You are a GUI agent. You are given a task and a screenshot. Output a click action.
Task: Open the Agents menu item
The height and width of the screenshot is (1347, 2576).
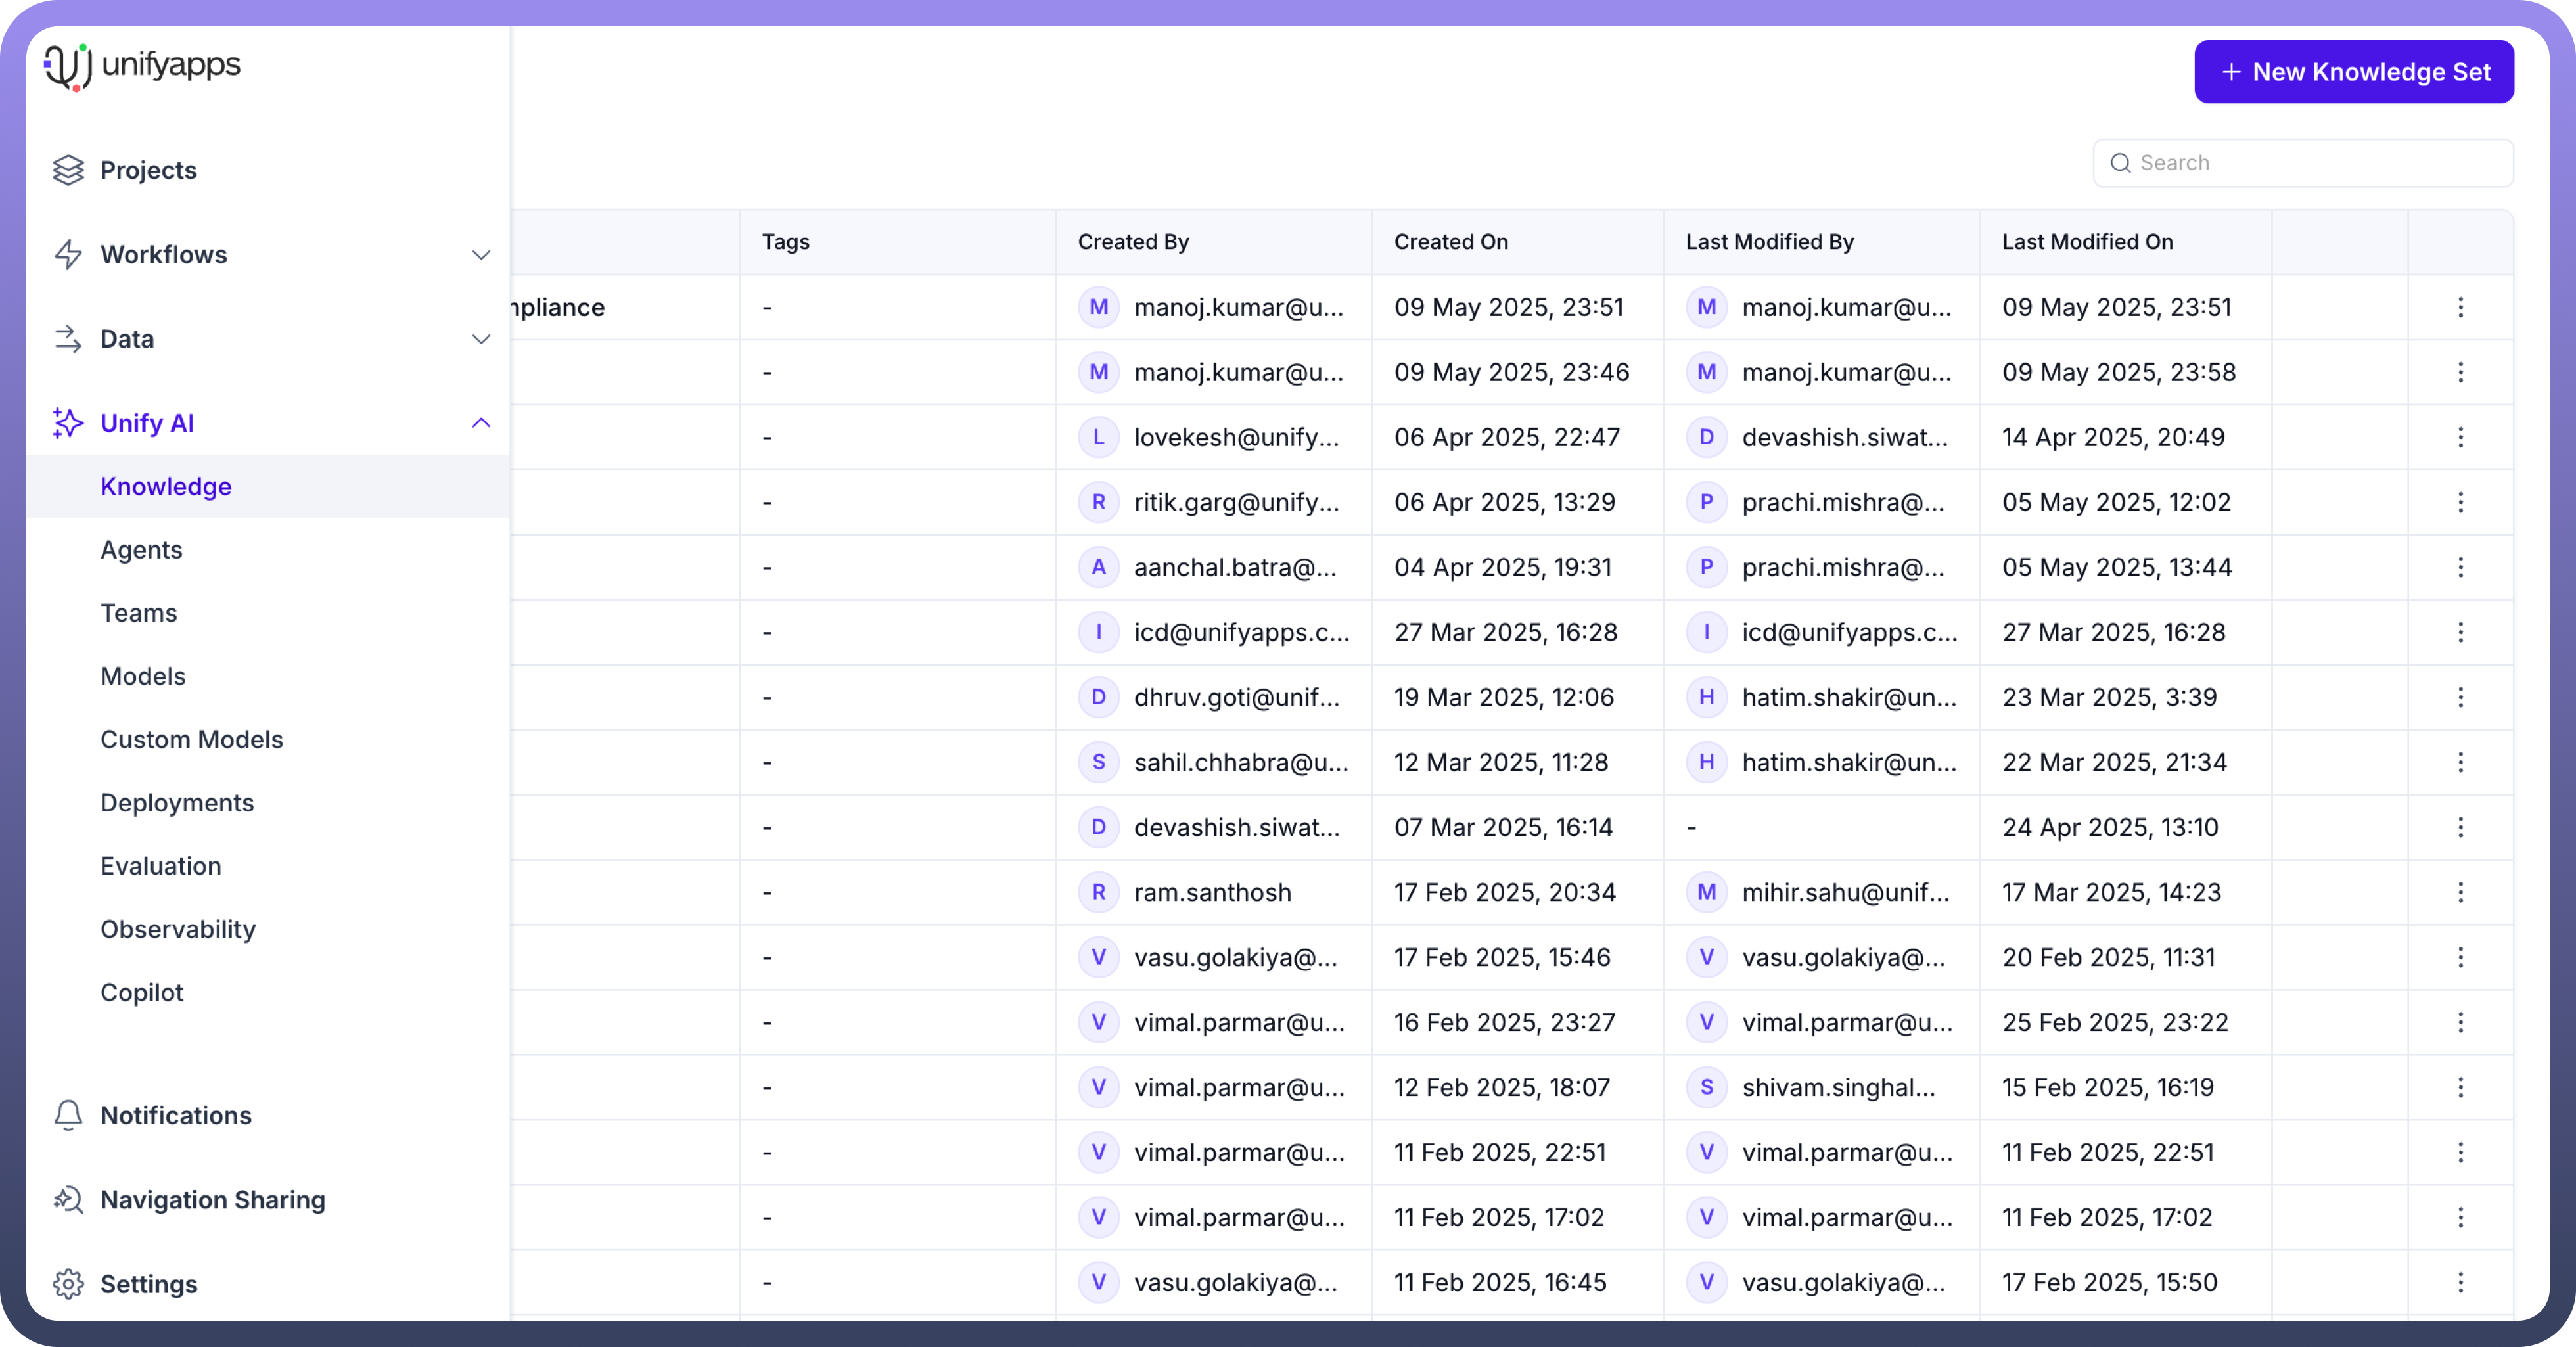click(141, 550)
